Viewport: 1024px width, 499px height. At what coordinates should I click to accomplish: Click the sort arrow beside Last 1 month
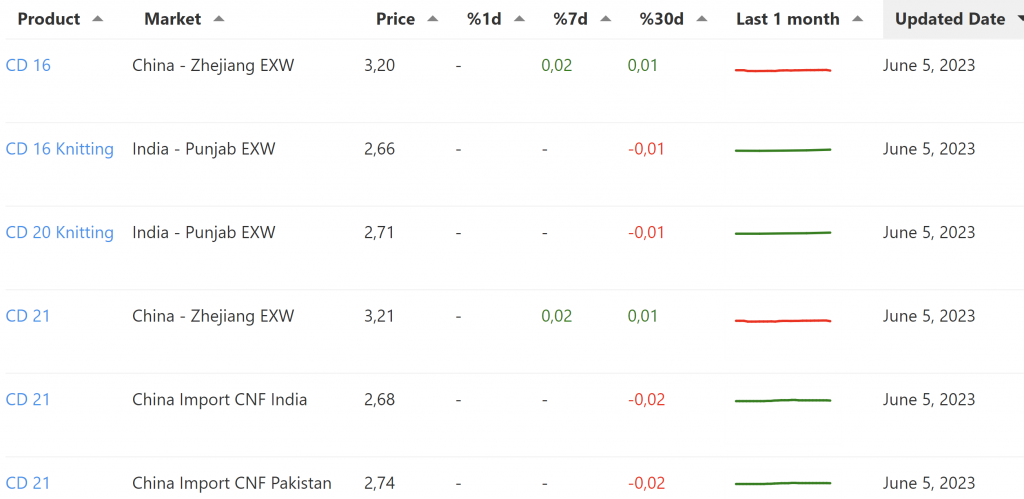pyautogui.click(x=858, y=19)
